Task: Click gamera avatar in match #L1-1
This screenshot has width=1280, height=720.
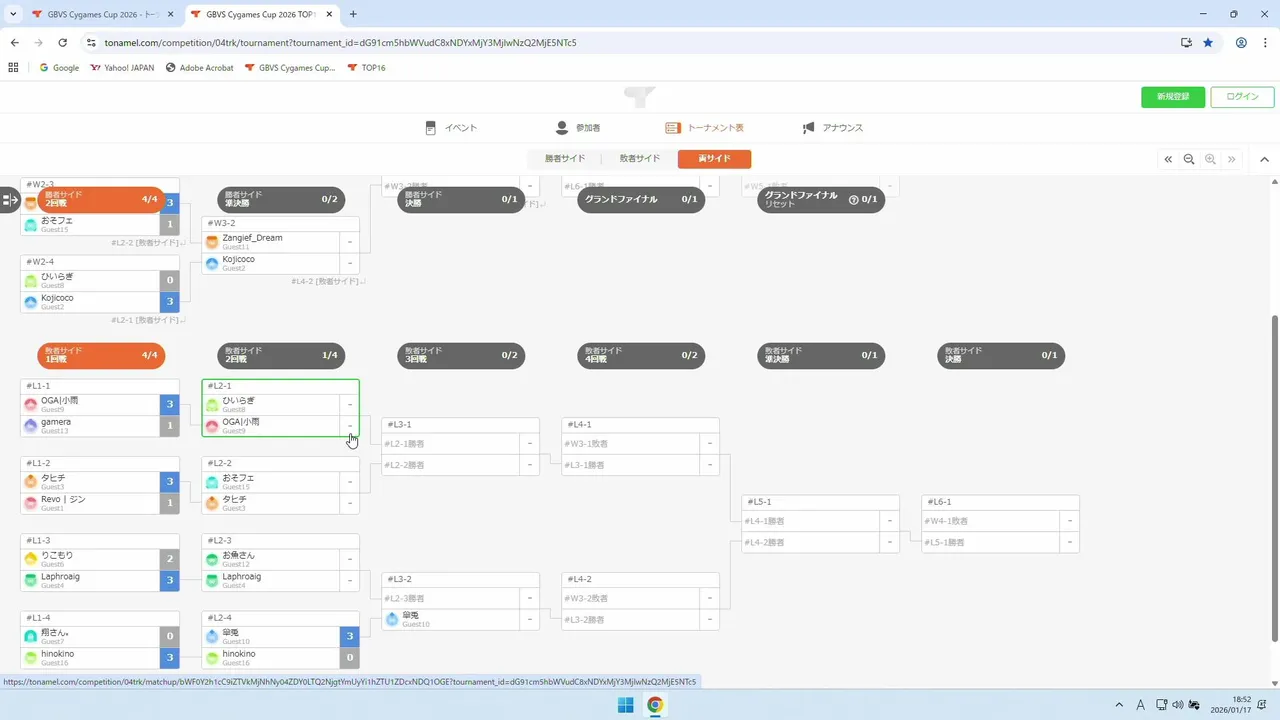Action: (x=32, y=426)
